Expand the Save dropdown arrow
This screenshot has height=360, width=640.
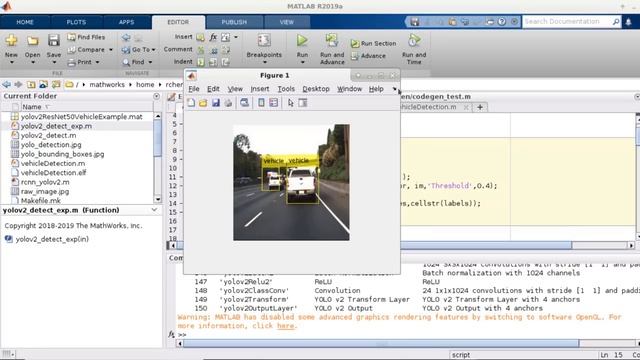pyautogui.click(x=53, y=62)
